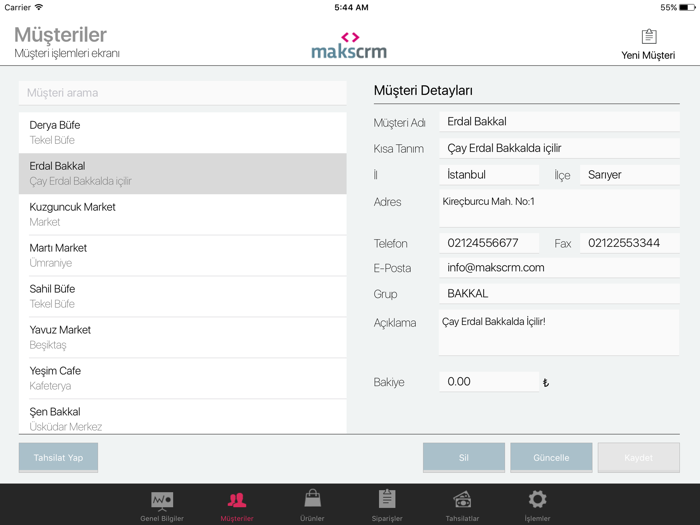The image size is (700, 525).
Task: Tap the Yeni Müşteri clipboard icon
Action: [648, 37]
